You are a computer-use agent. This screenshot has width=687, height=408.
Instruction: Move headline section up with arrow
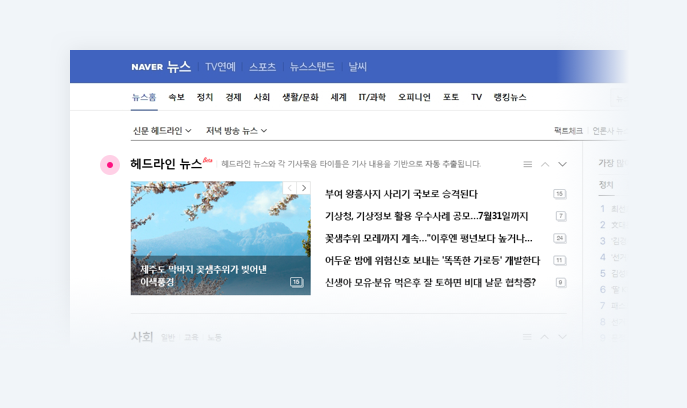click(545, 164)
